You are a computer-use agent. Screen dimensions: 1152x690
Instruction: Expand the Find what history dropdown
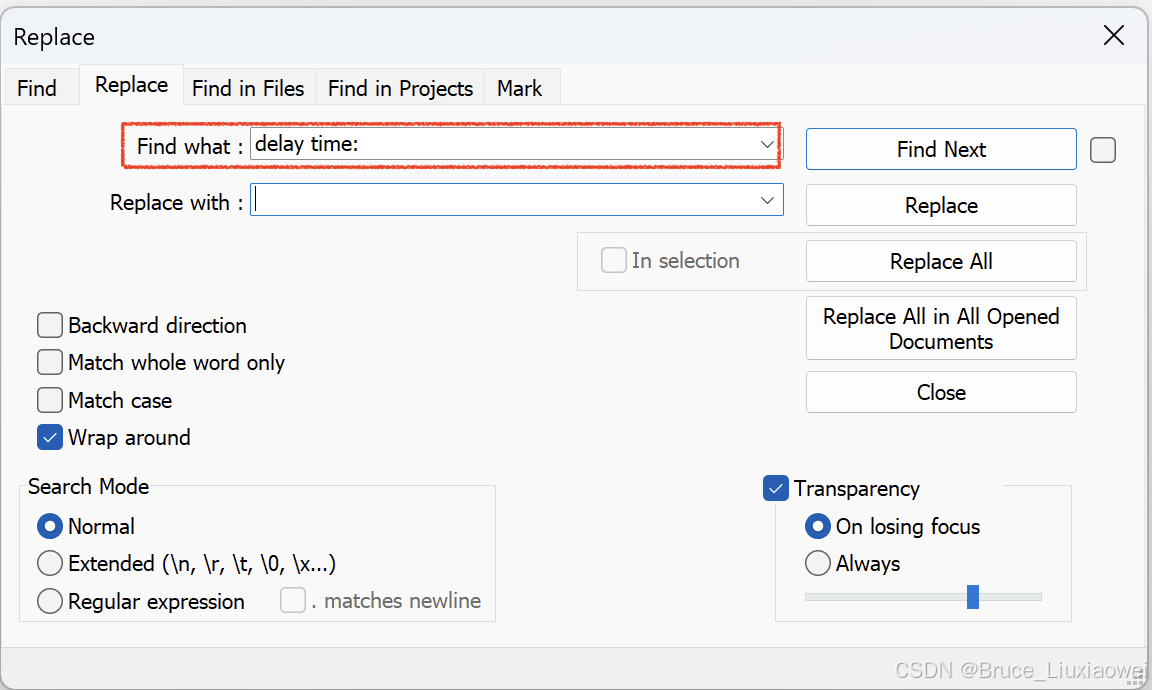767,145
